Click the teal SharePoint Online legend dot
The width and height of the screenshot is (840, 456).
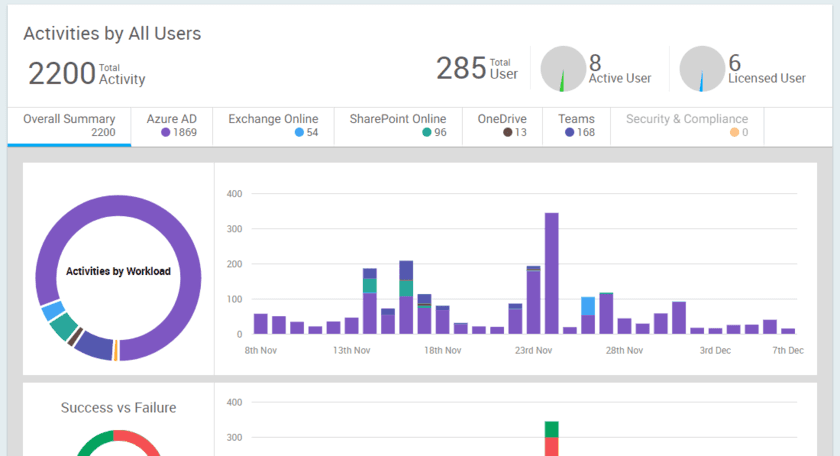[426, 132]
